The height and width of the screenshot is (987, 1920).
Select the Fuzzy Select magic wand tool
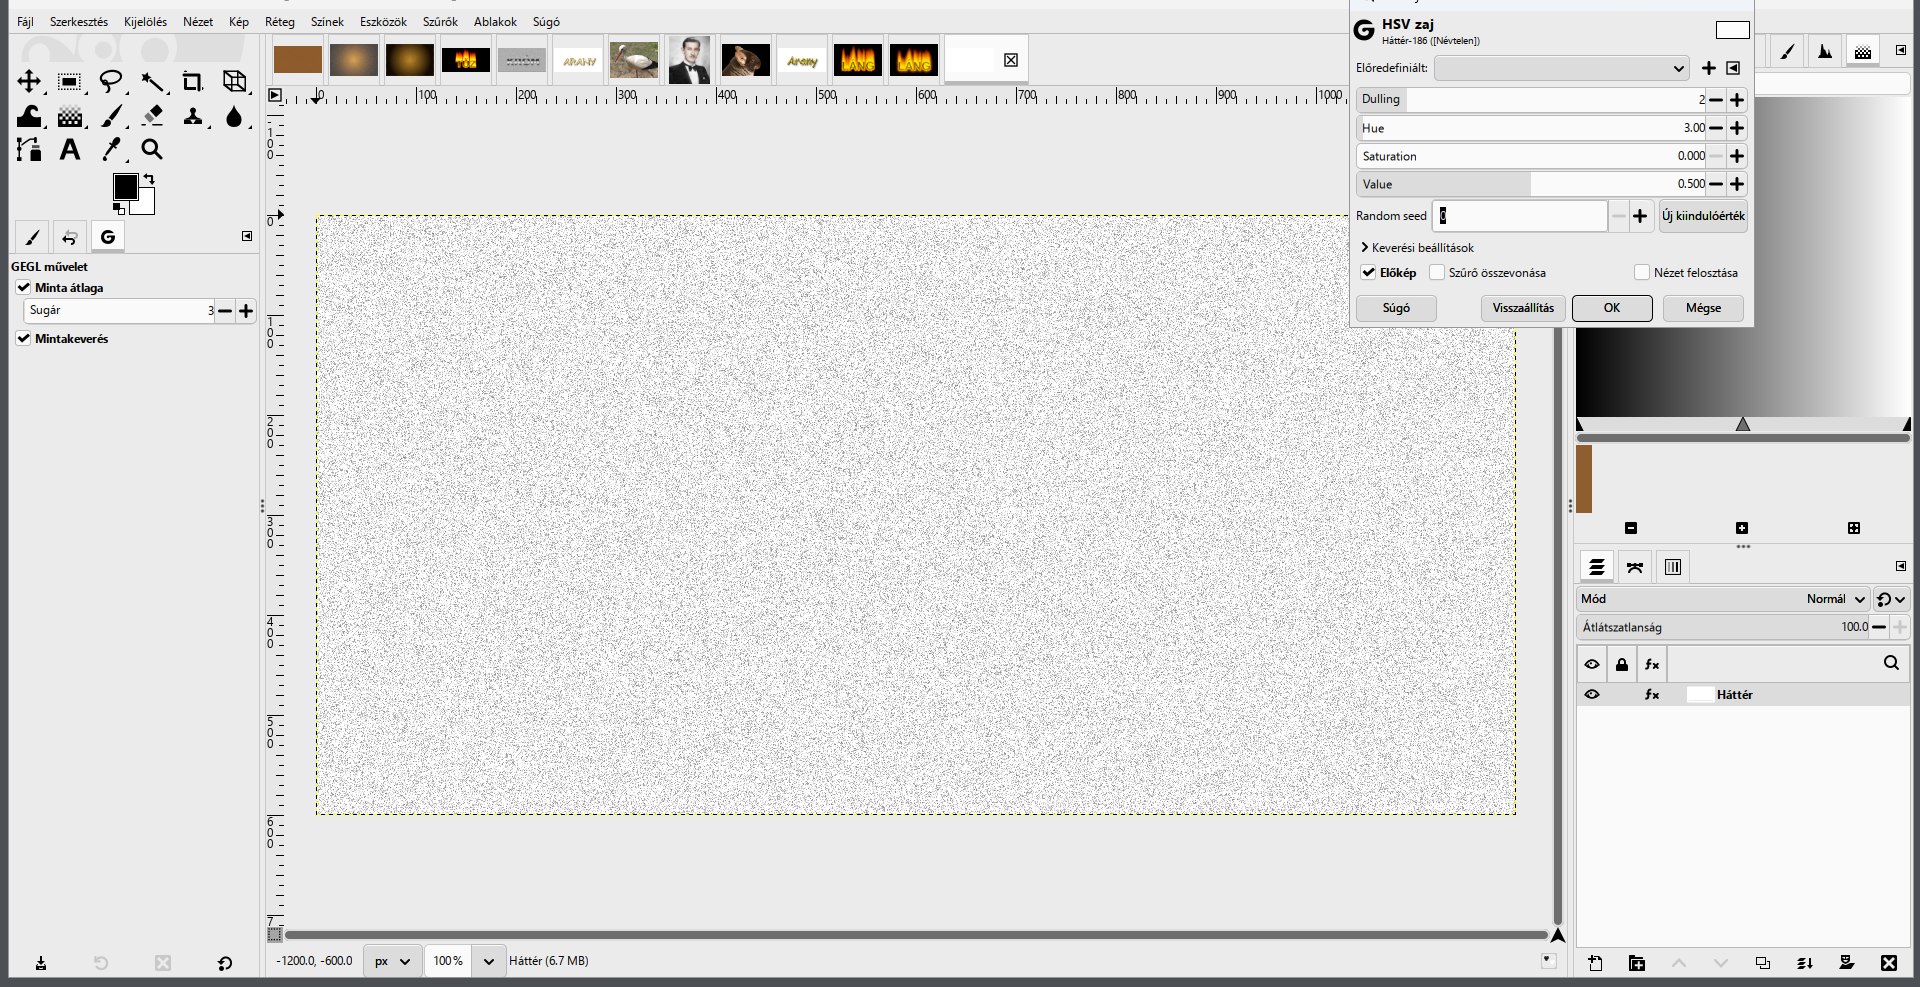coord(152,81)
